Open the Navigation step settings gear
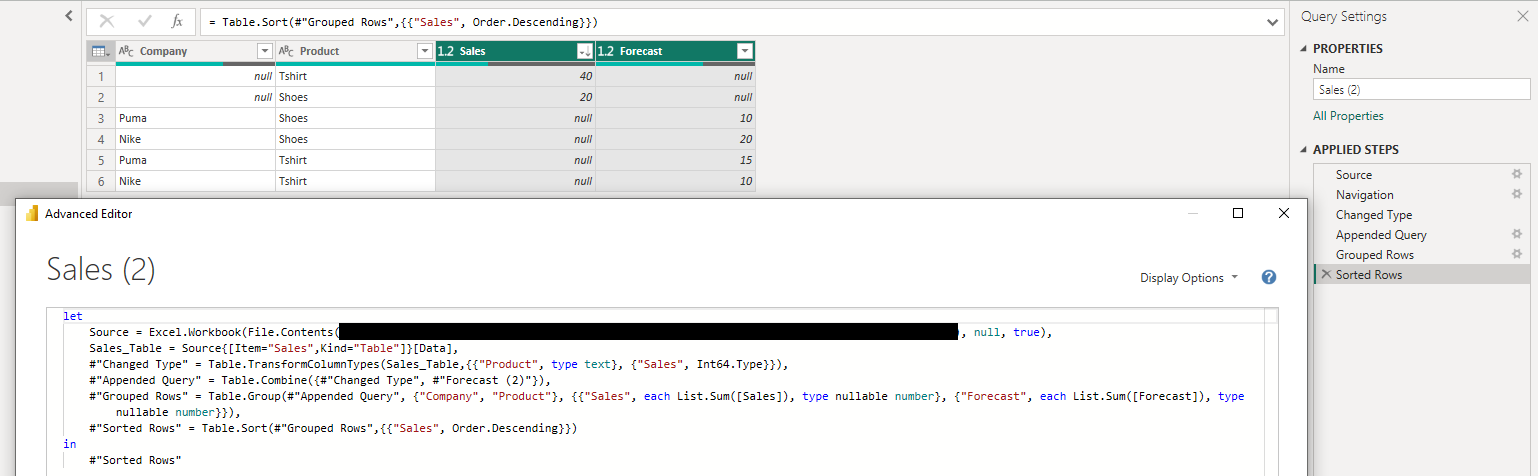1538x476 pixels. [1516, 194]
